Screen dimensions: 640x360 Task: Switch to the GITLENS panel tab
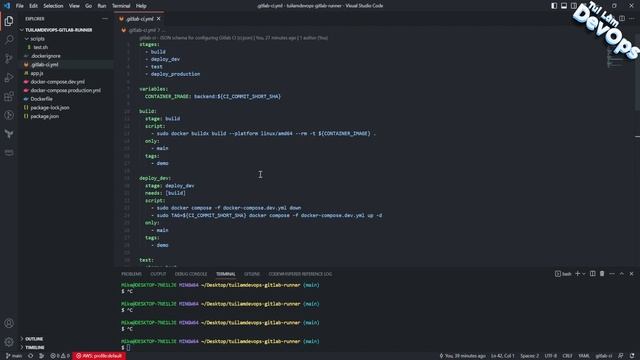point(252,274)
